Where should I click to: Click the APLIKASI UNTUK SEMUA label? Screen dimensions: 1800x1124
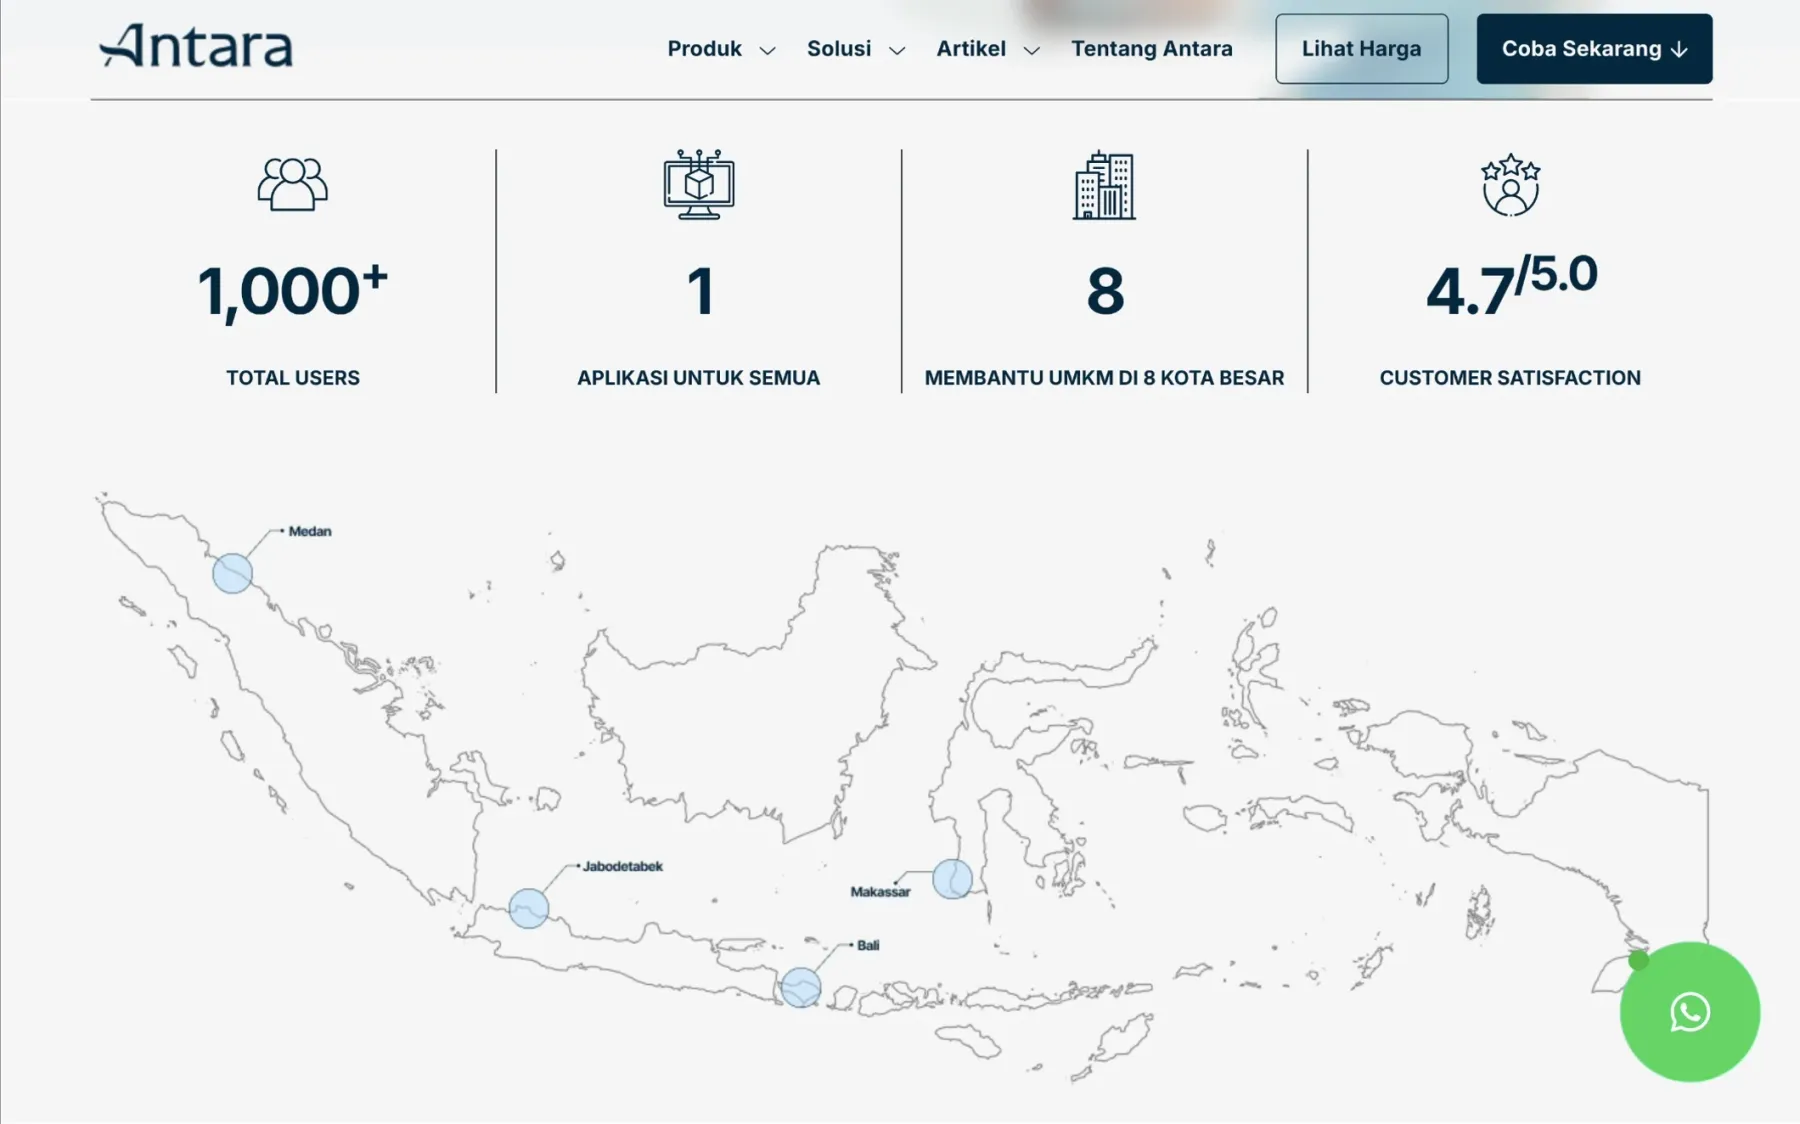point(698,378)
